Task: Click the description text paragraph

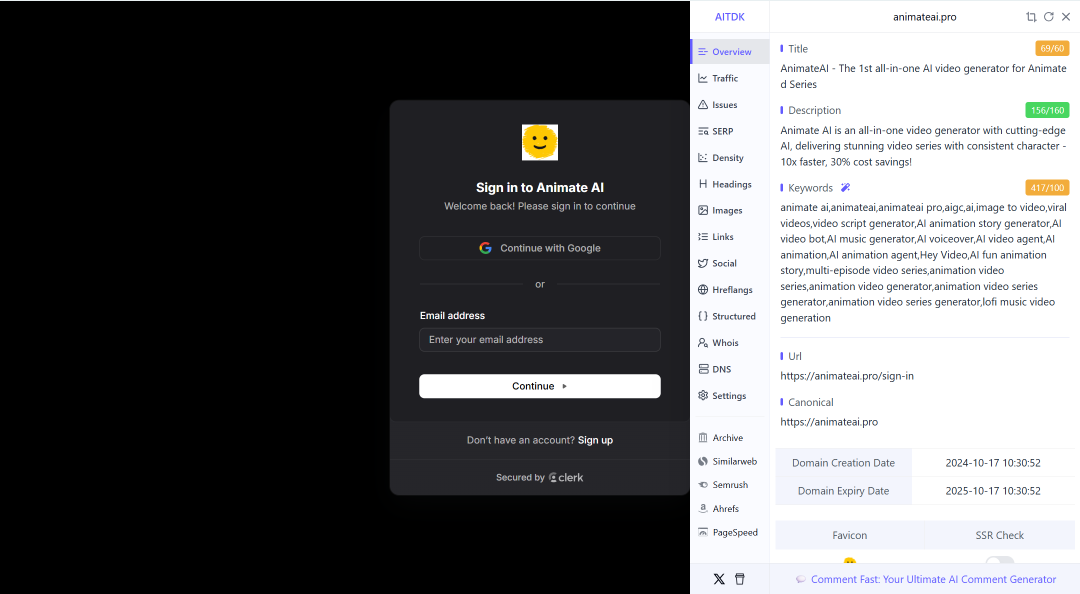Action: [923, 146]
